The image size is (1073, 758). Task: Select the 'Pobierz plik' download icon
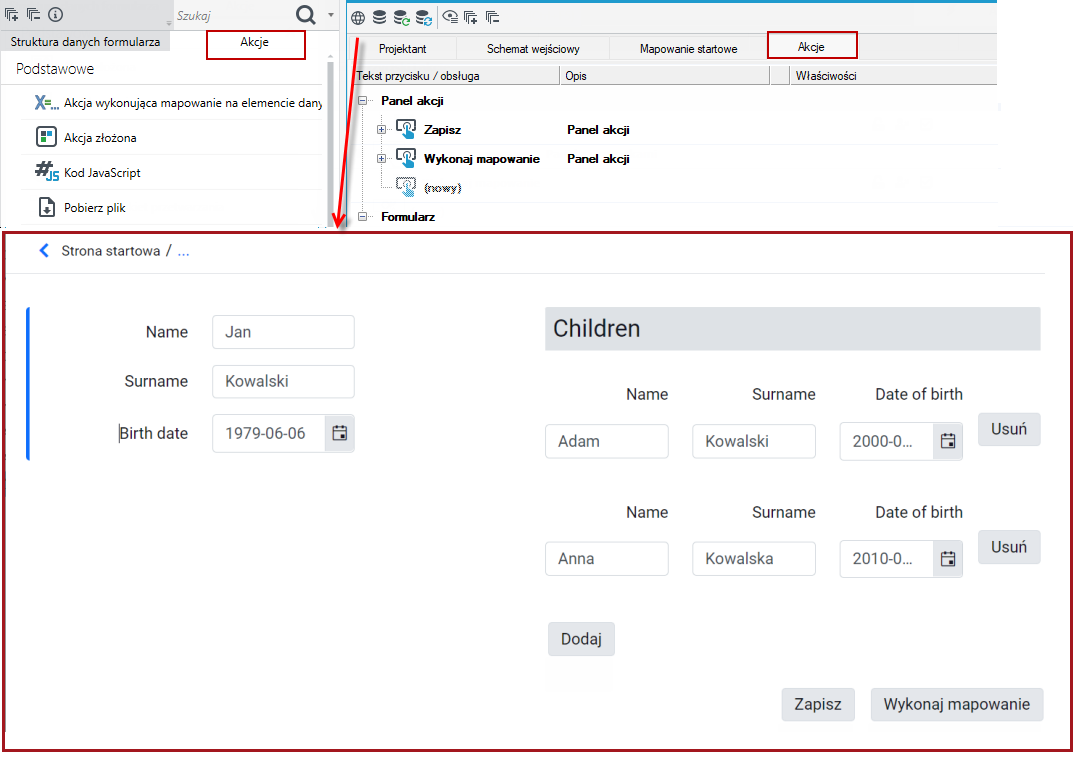47,207
